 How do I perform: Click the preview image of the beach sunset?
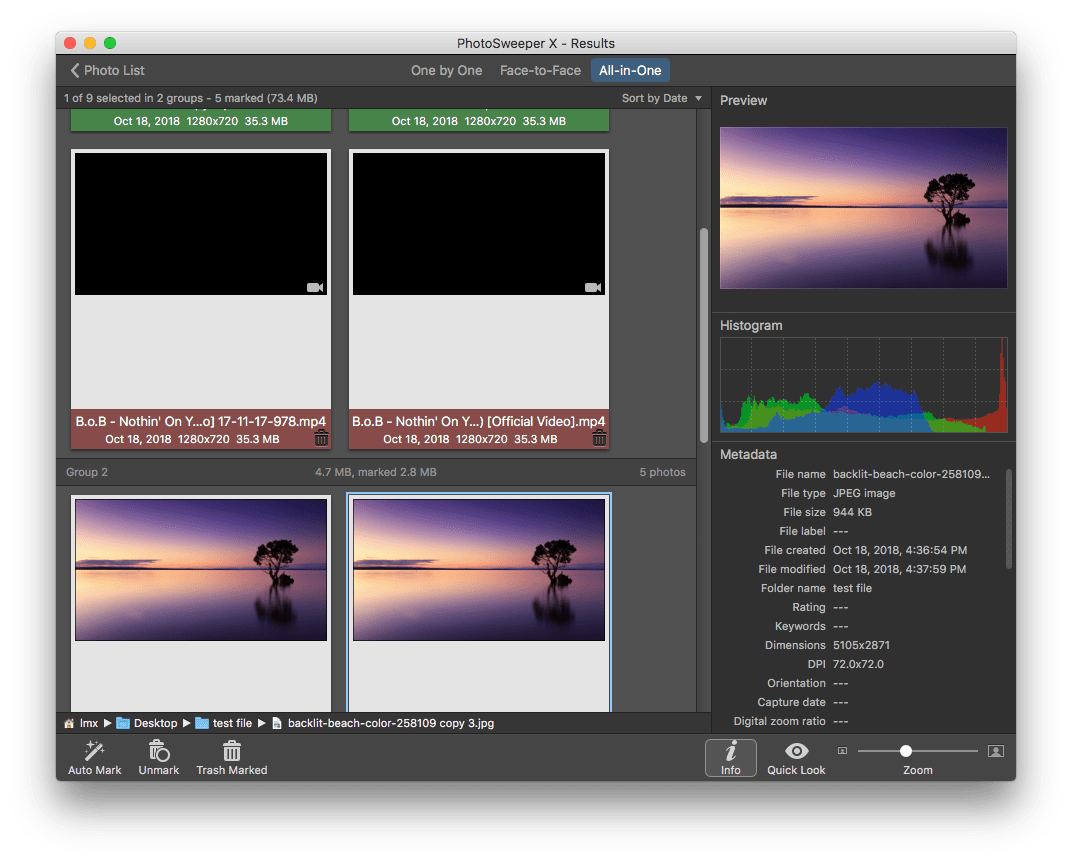coord(863,208)
